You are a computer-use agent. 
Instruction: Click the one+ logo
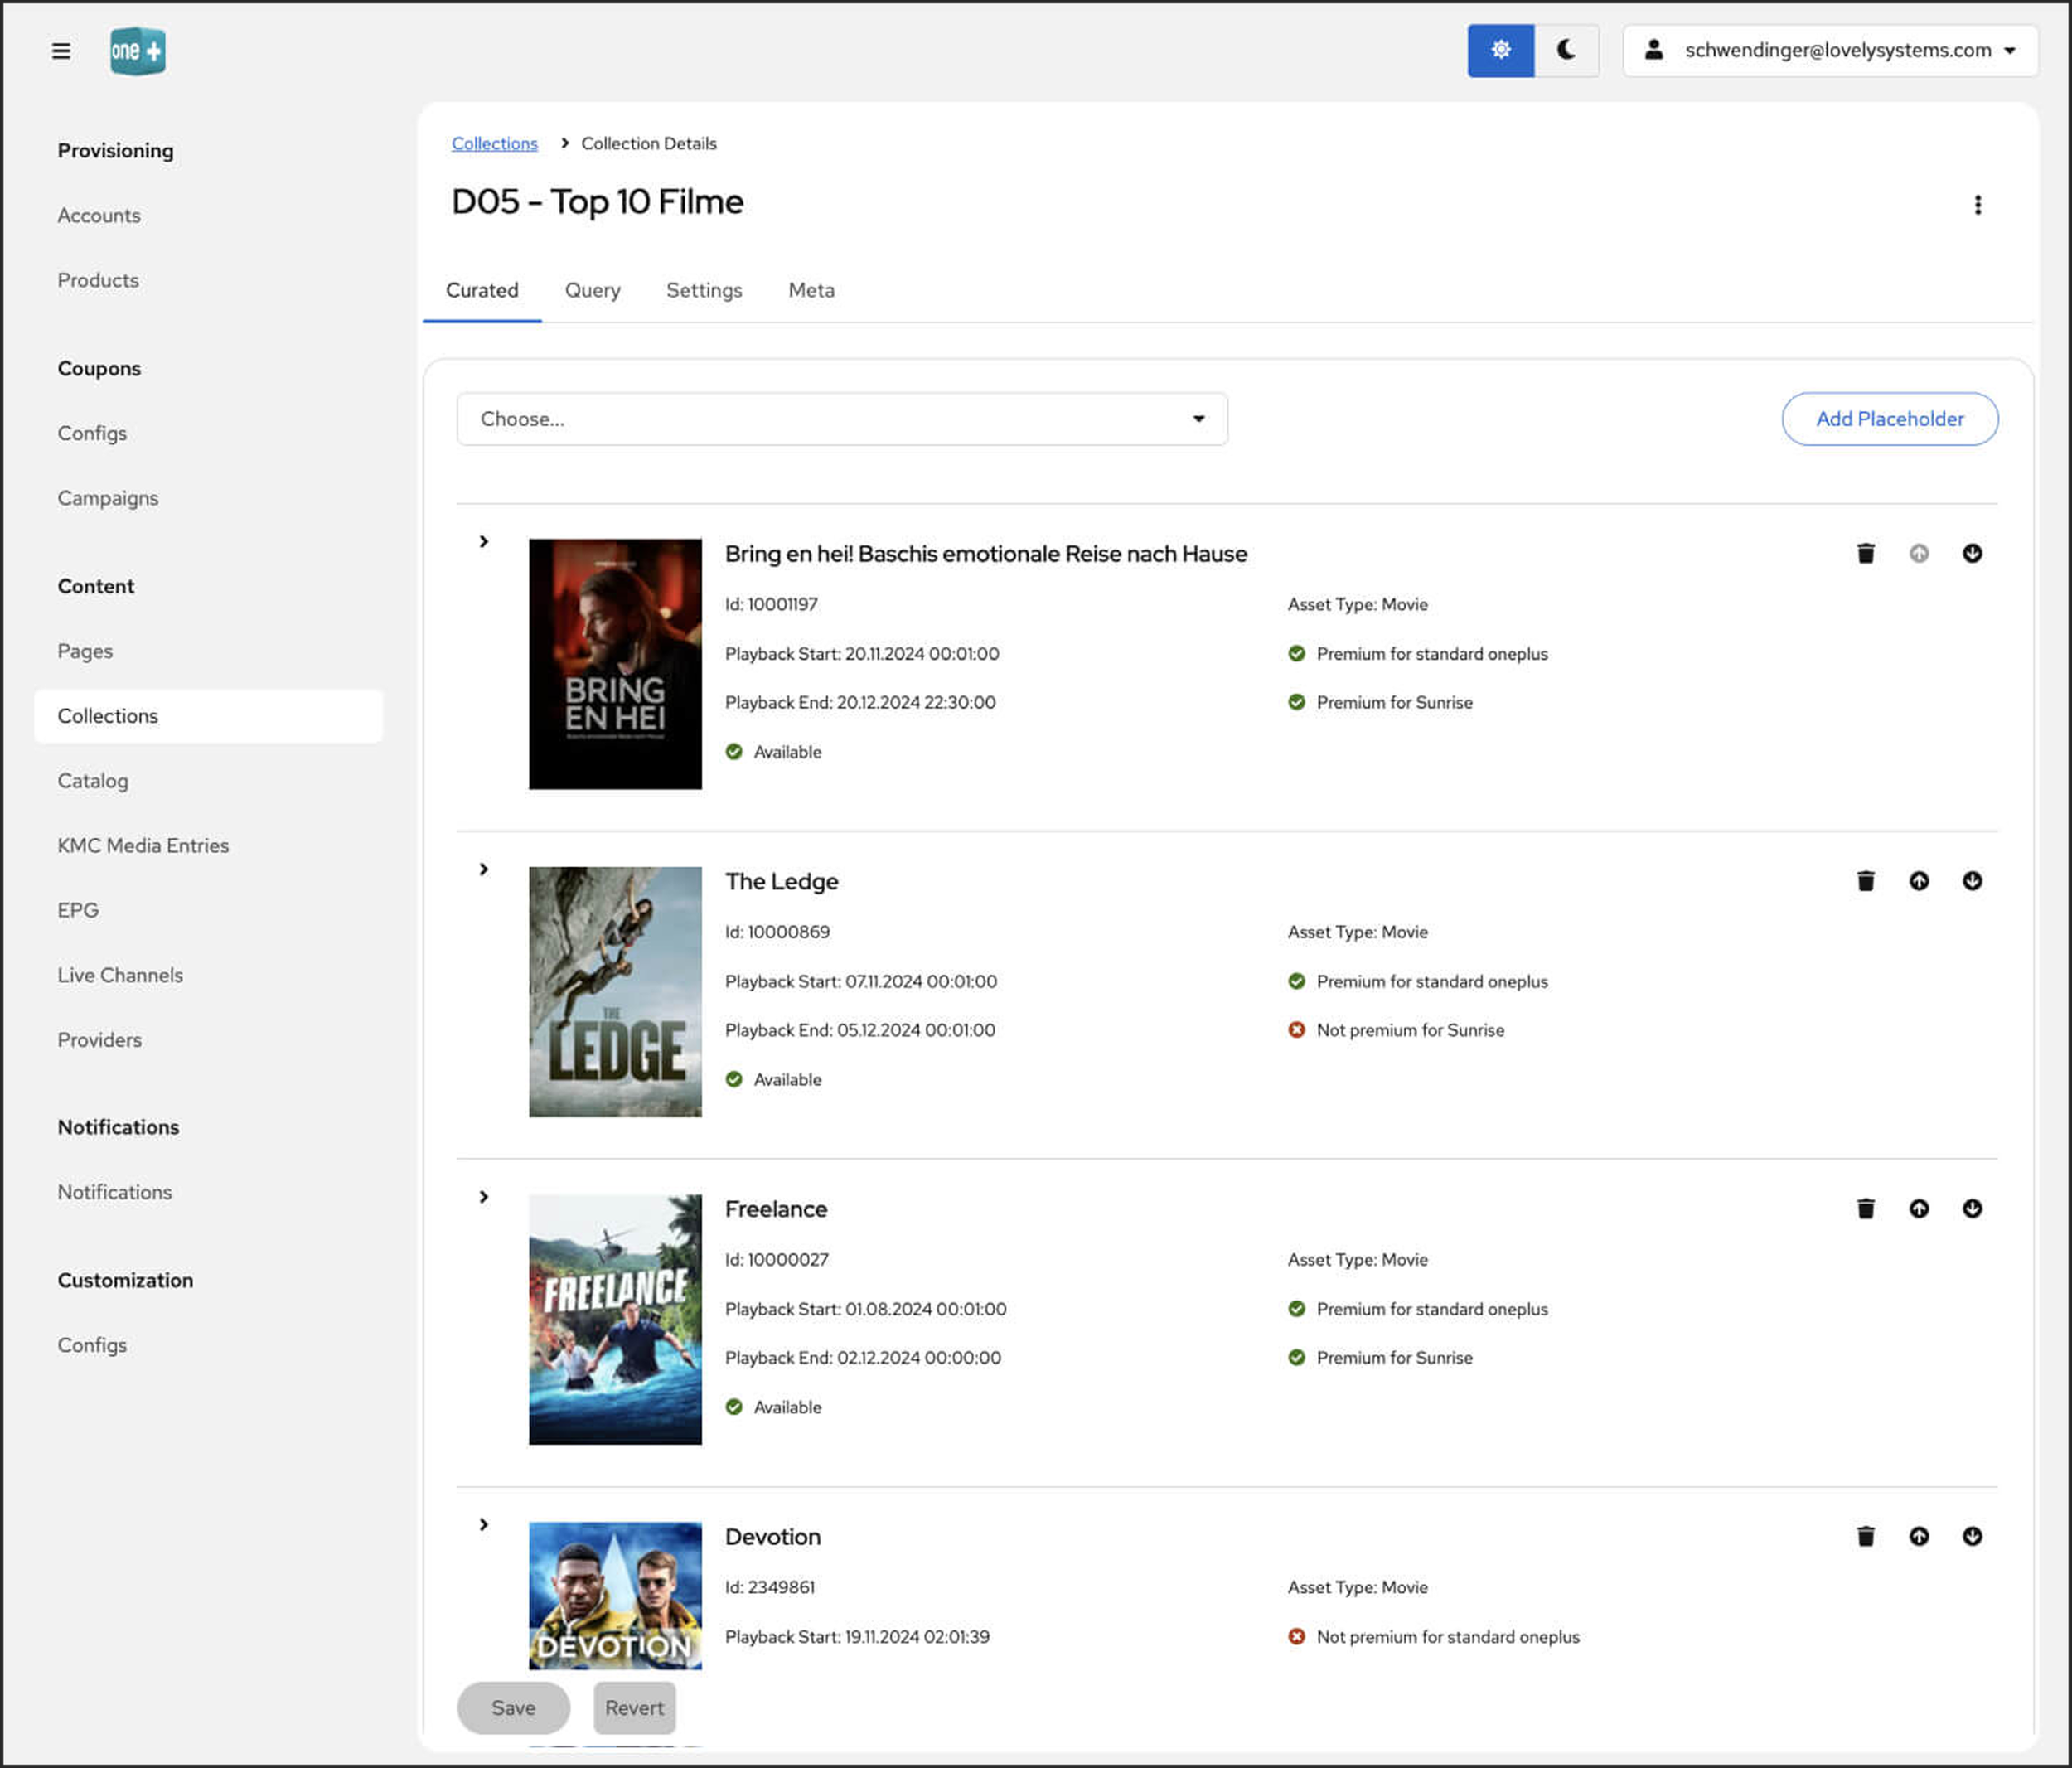pyautogui.click(x=137, y=51)
